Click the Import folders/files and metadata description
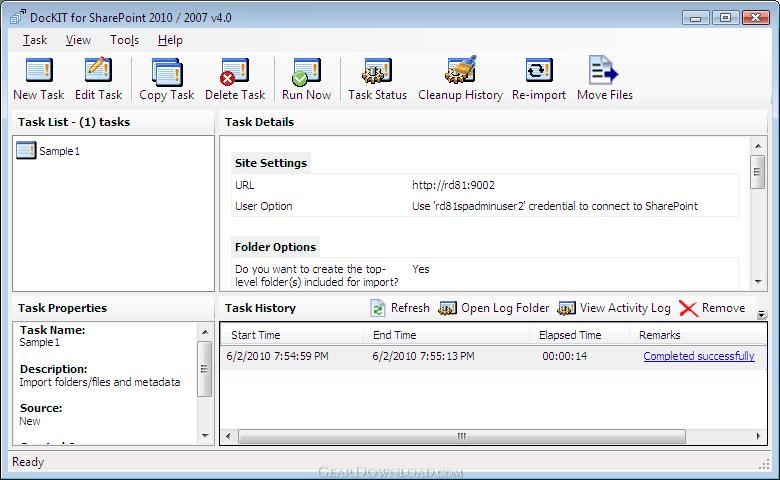 click(100, 382)
